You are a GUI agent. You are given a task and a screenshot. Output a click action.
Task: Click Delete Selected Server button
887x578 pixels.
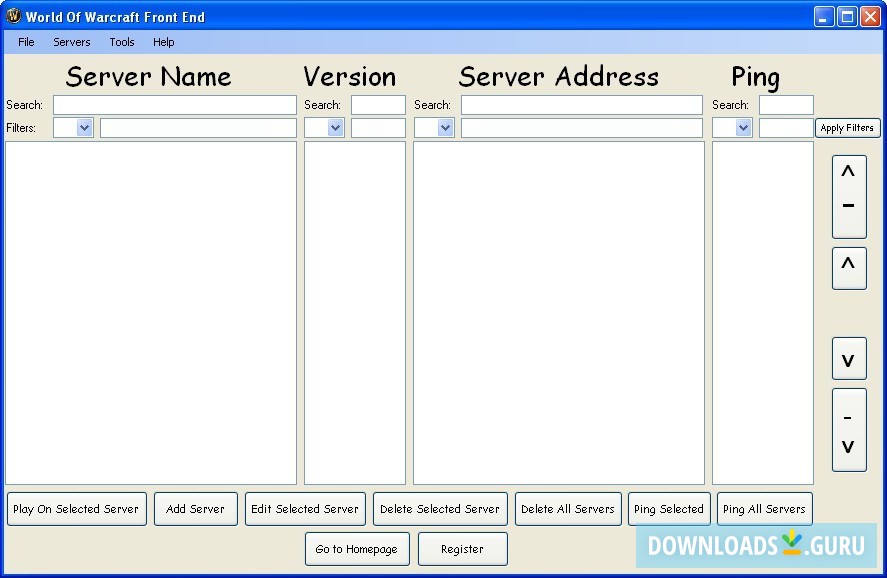440,509
